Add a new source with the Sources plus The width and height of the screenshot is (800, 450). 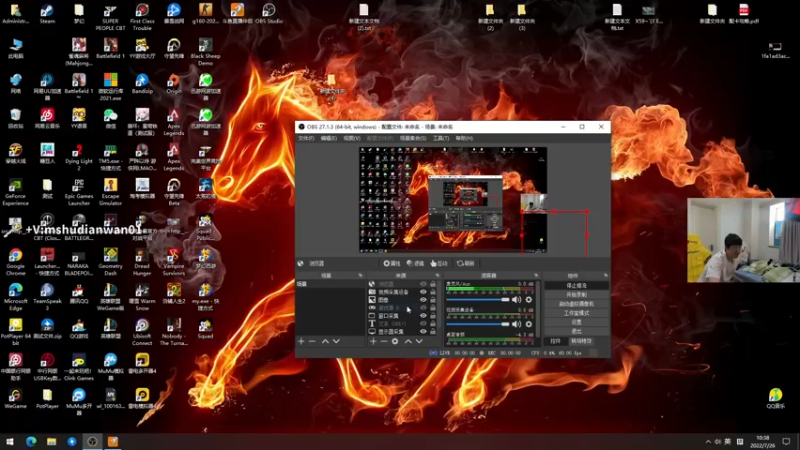[x=373, y=341]
